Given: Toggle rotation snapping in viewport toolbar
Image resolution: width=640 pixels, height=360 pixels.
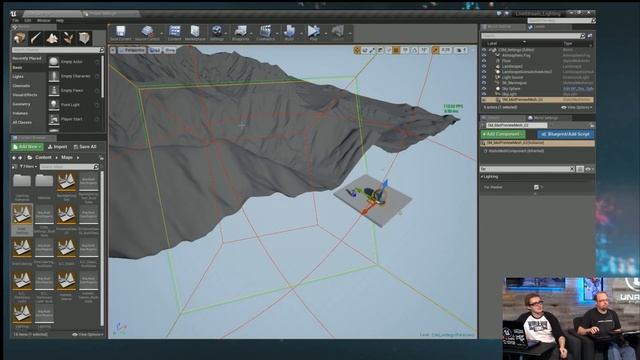Looking at the screenshot, I should click(x=415, y=50).
